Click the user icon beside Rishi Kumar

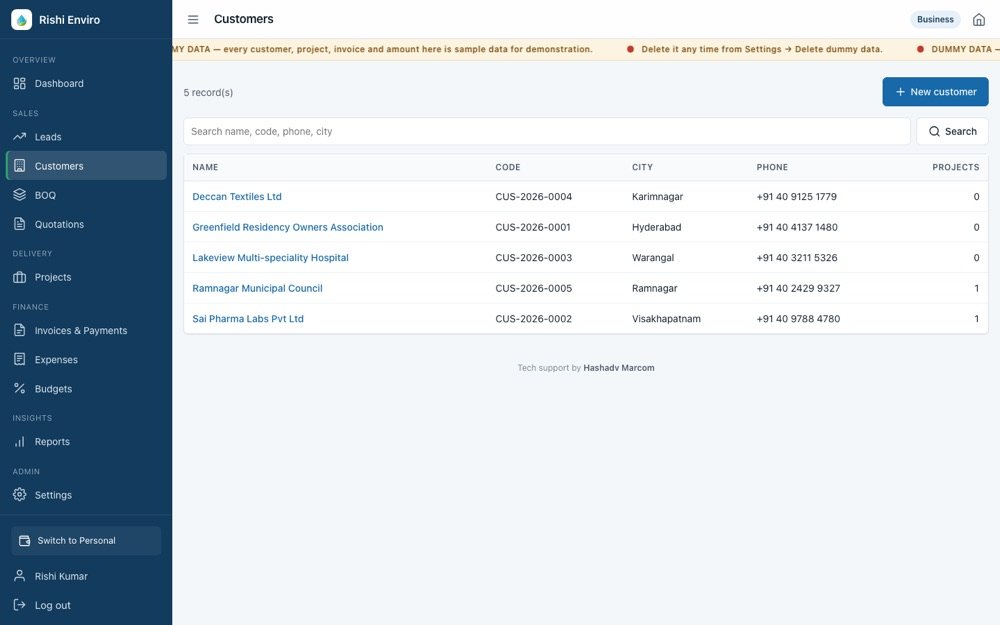point(20,576)
